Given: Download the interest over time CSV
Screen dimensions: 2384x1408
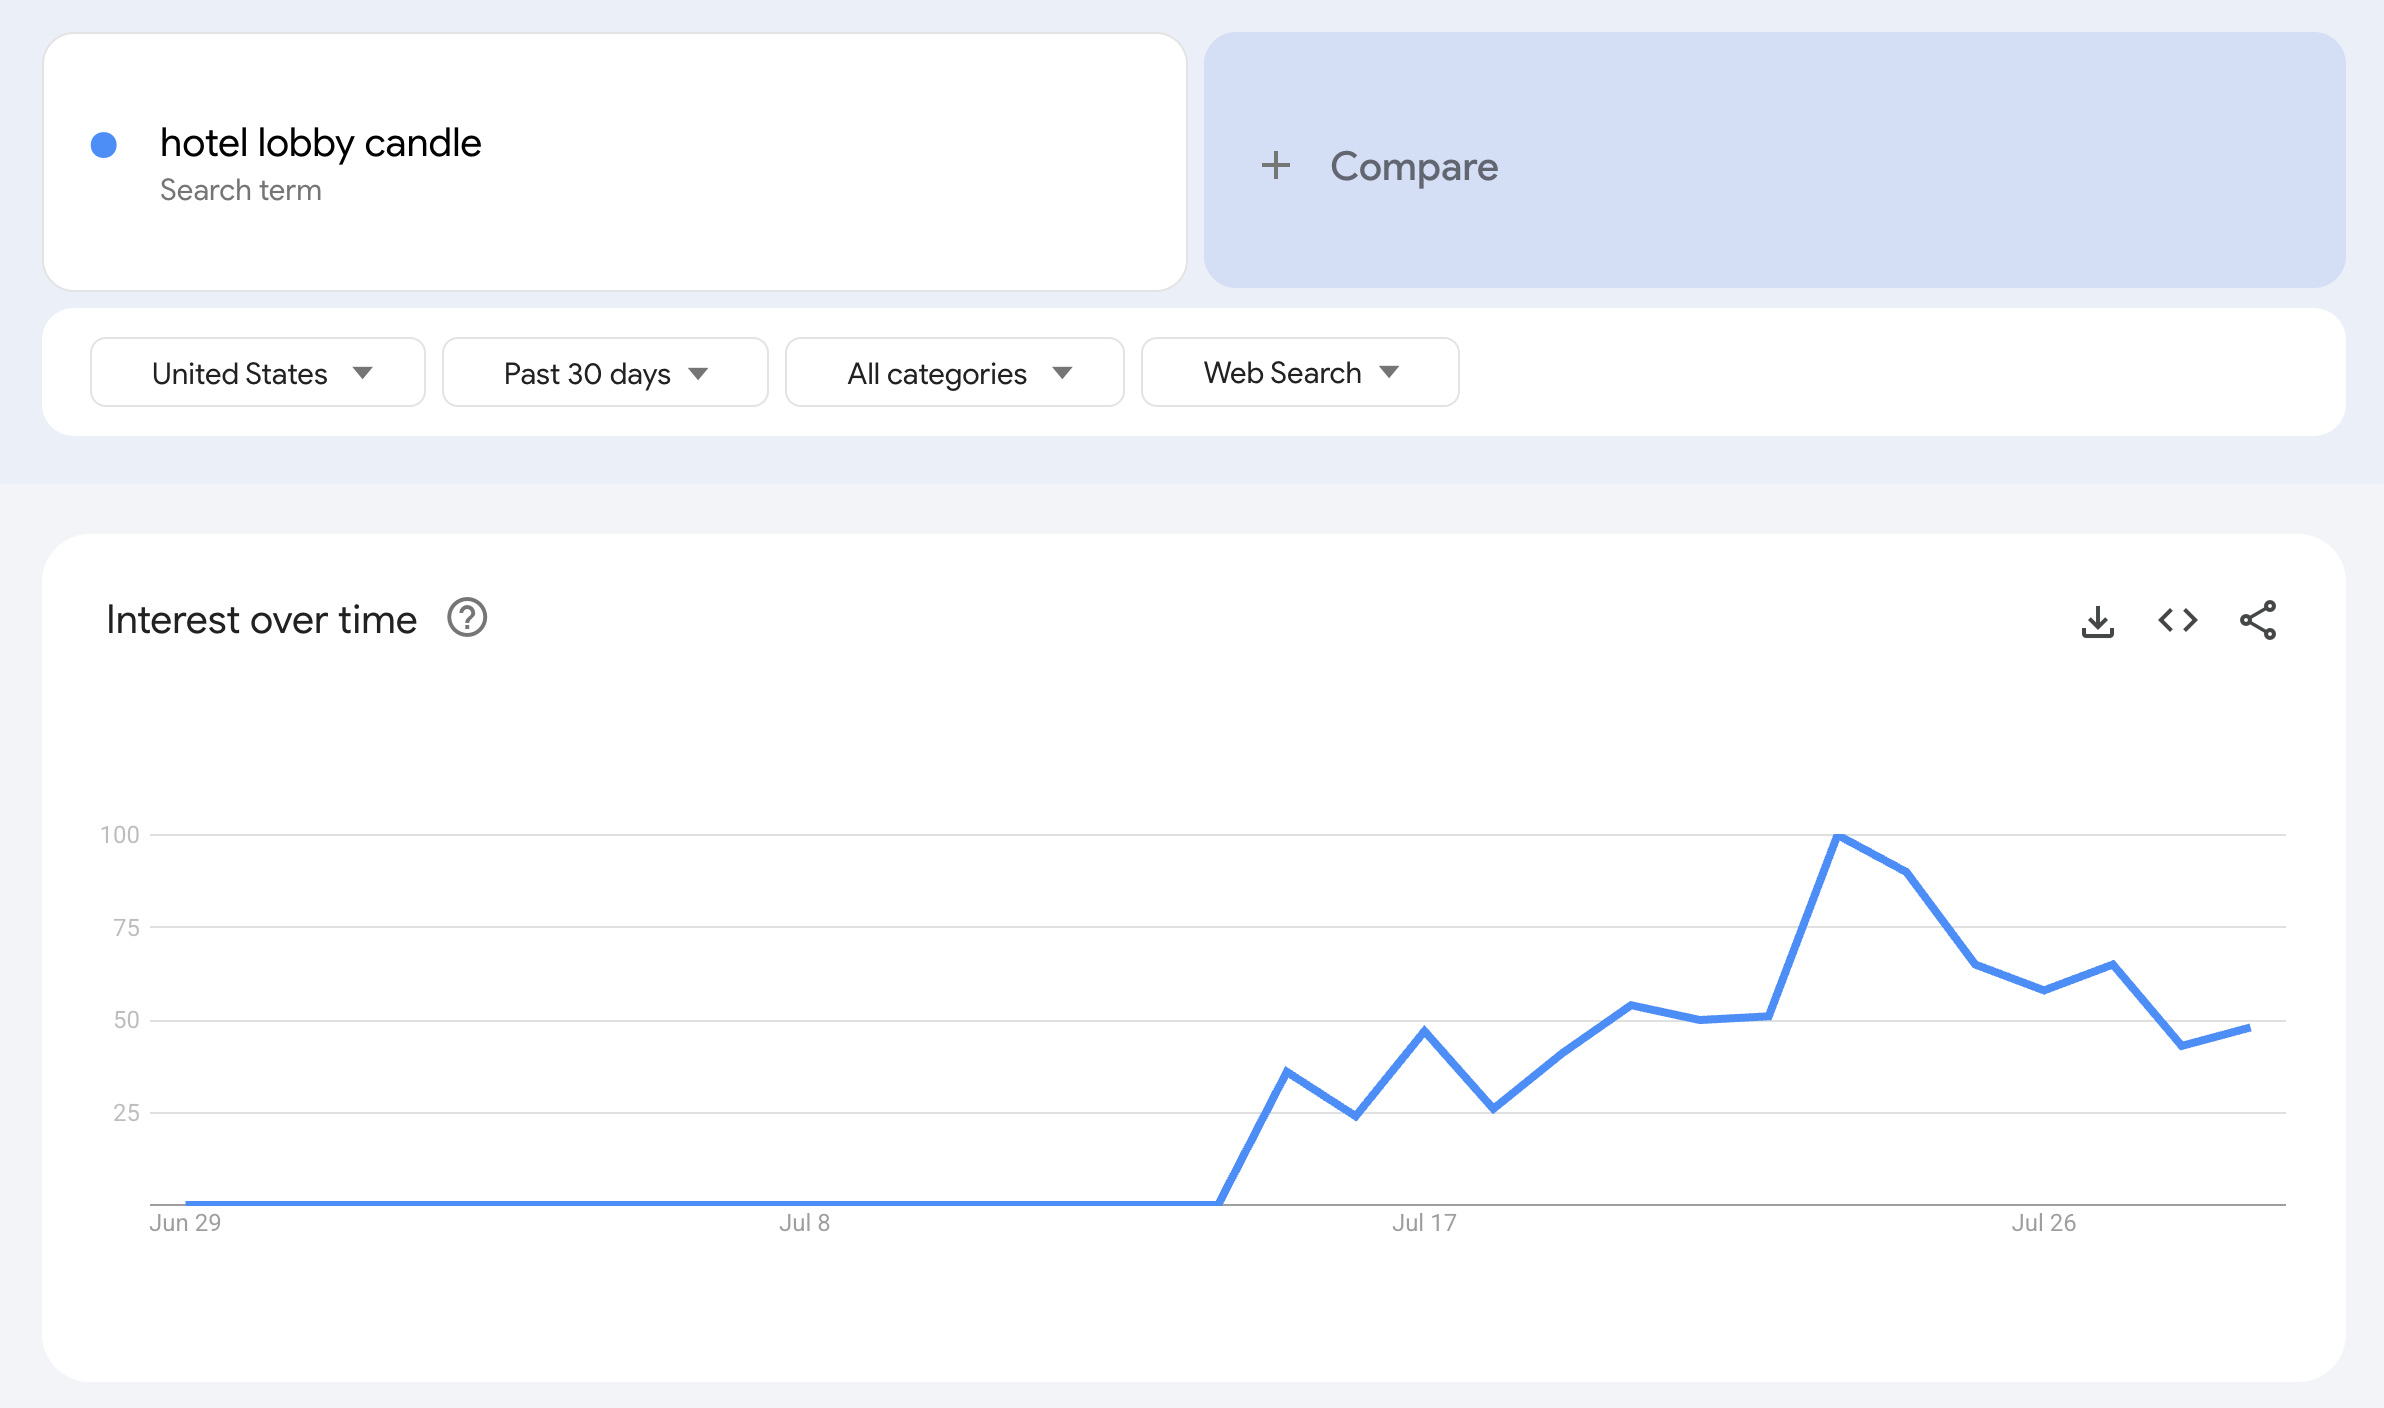Looking at the screenshot, I should 2097,621.
